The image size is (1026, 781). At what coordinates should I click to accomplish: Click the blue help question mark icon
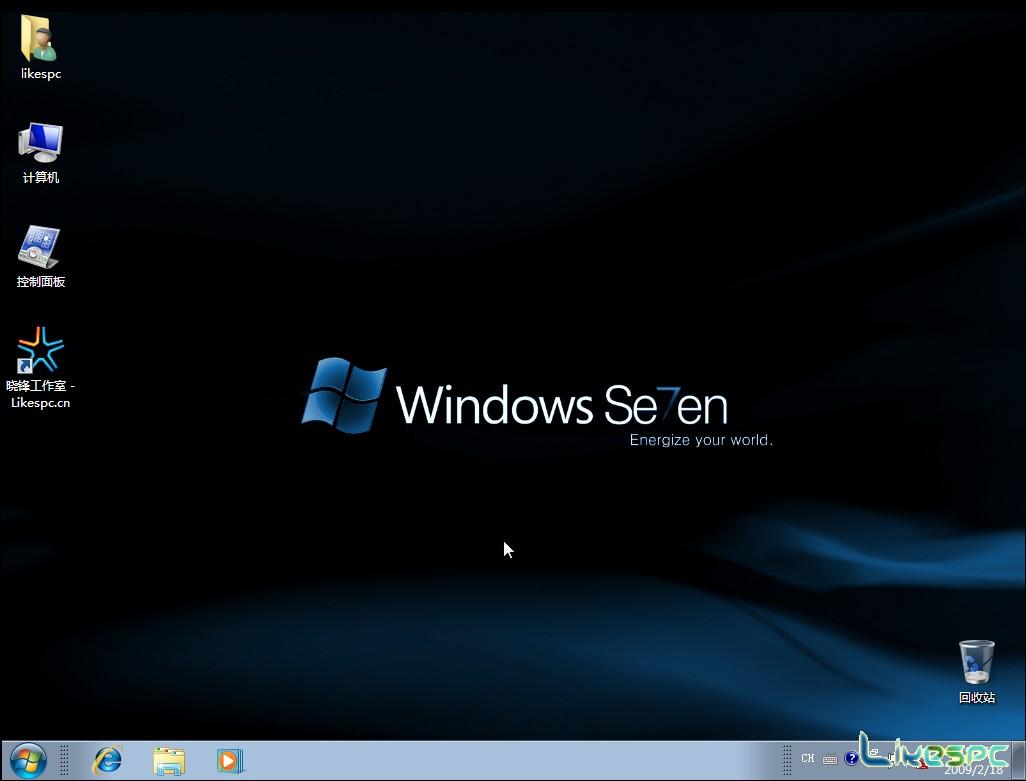(851, 758)
